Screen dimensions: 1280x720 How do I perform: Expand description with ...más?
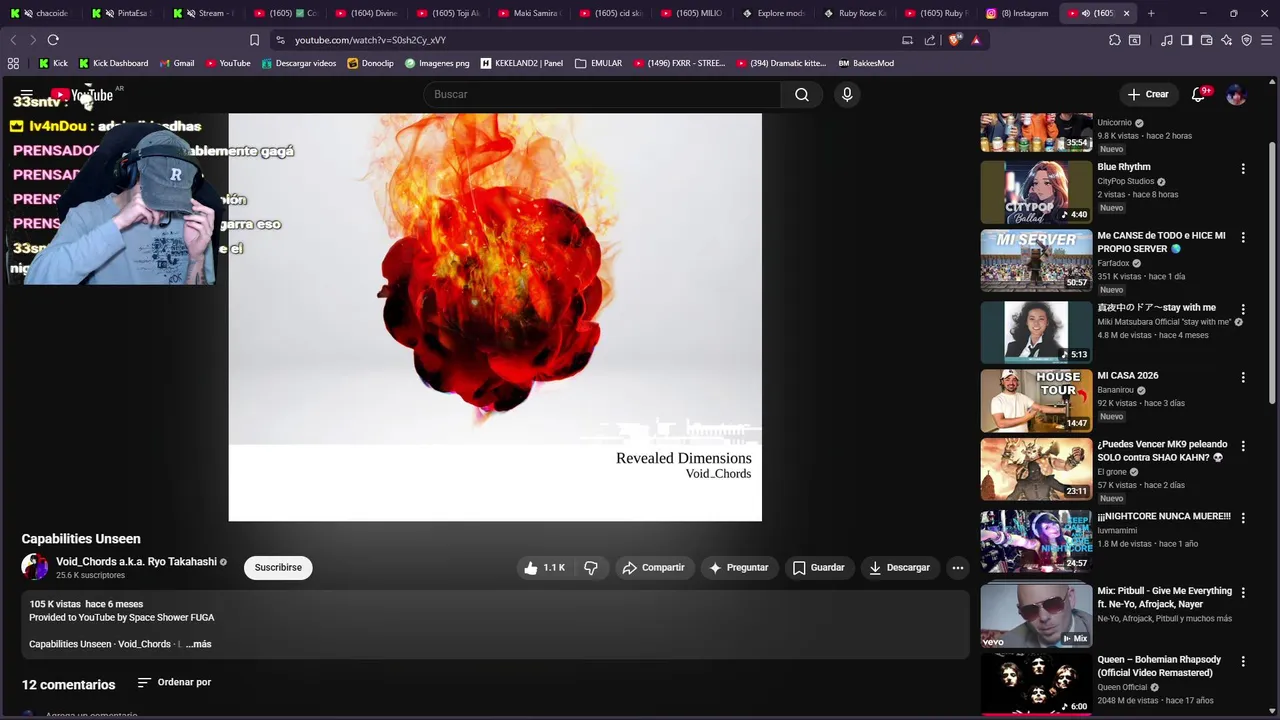[x=198, y=644]
